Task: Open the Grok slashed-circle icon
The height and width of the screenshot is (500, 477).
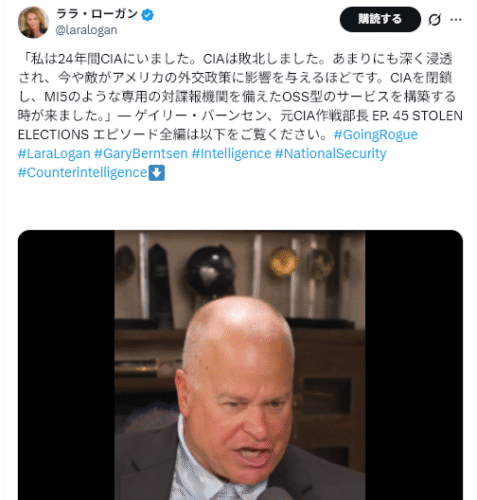Action: [435, 20]
